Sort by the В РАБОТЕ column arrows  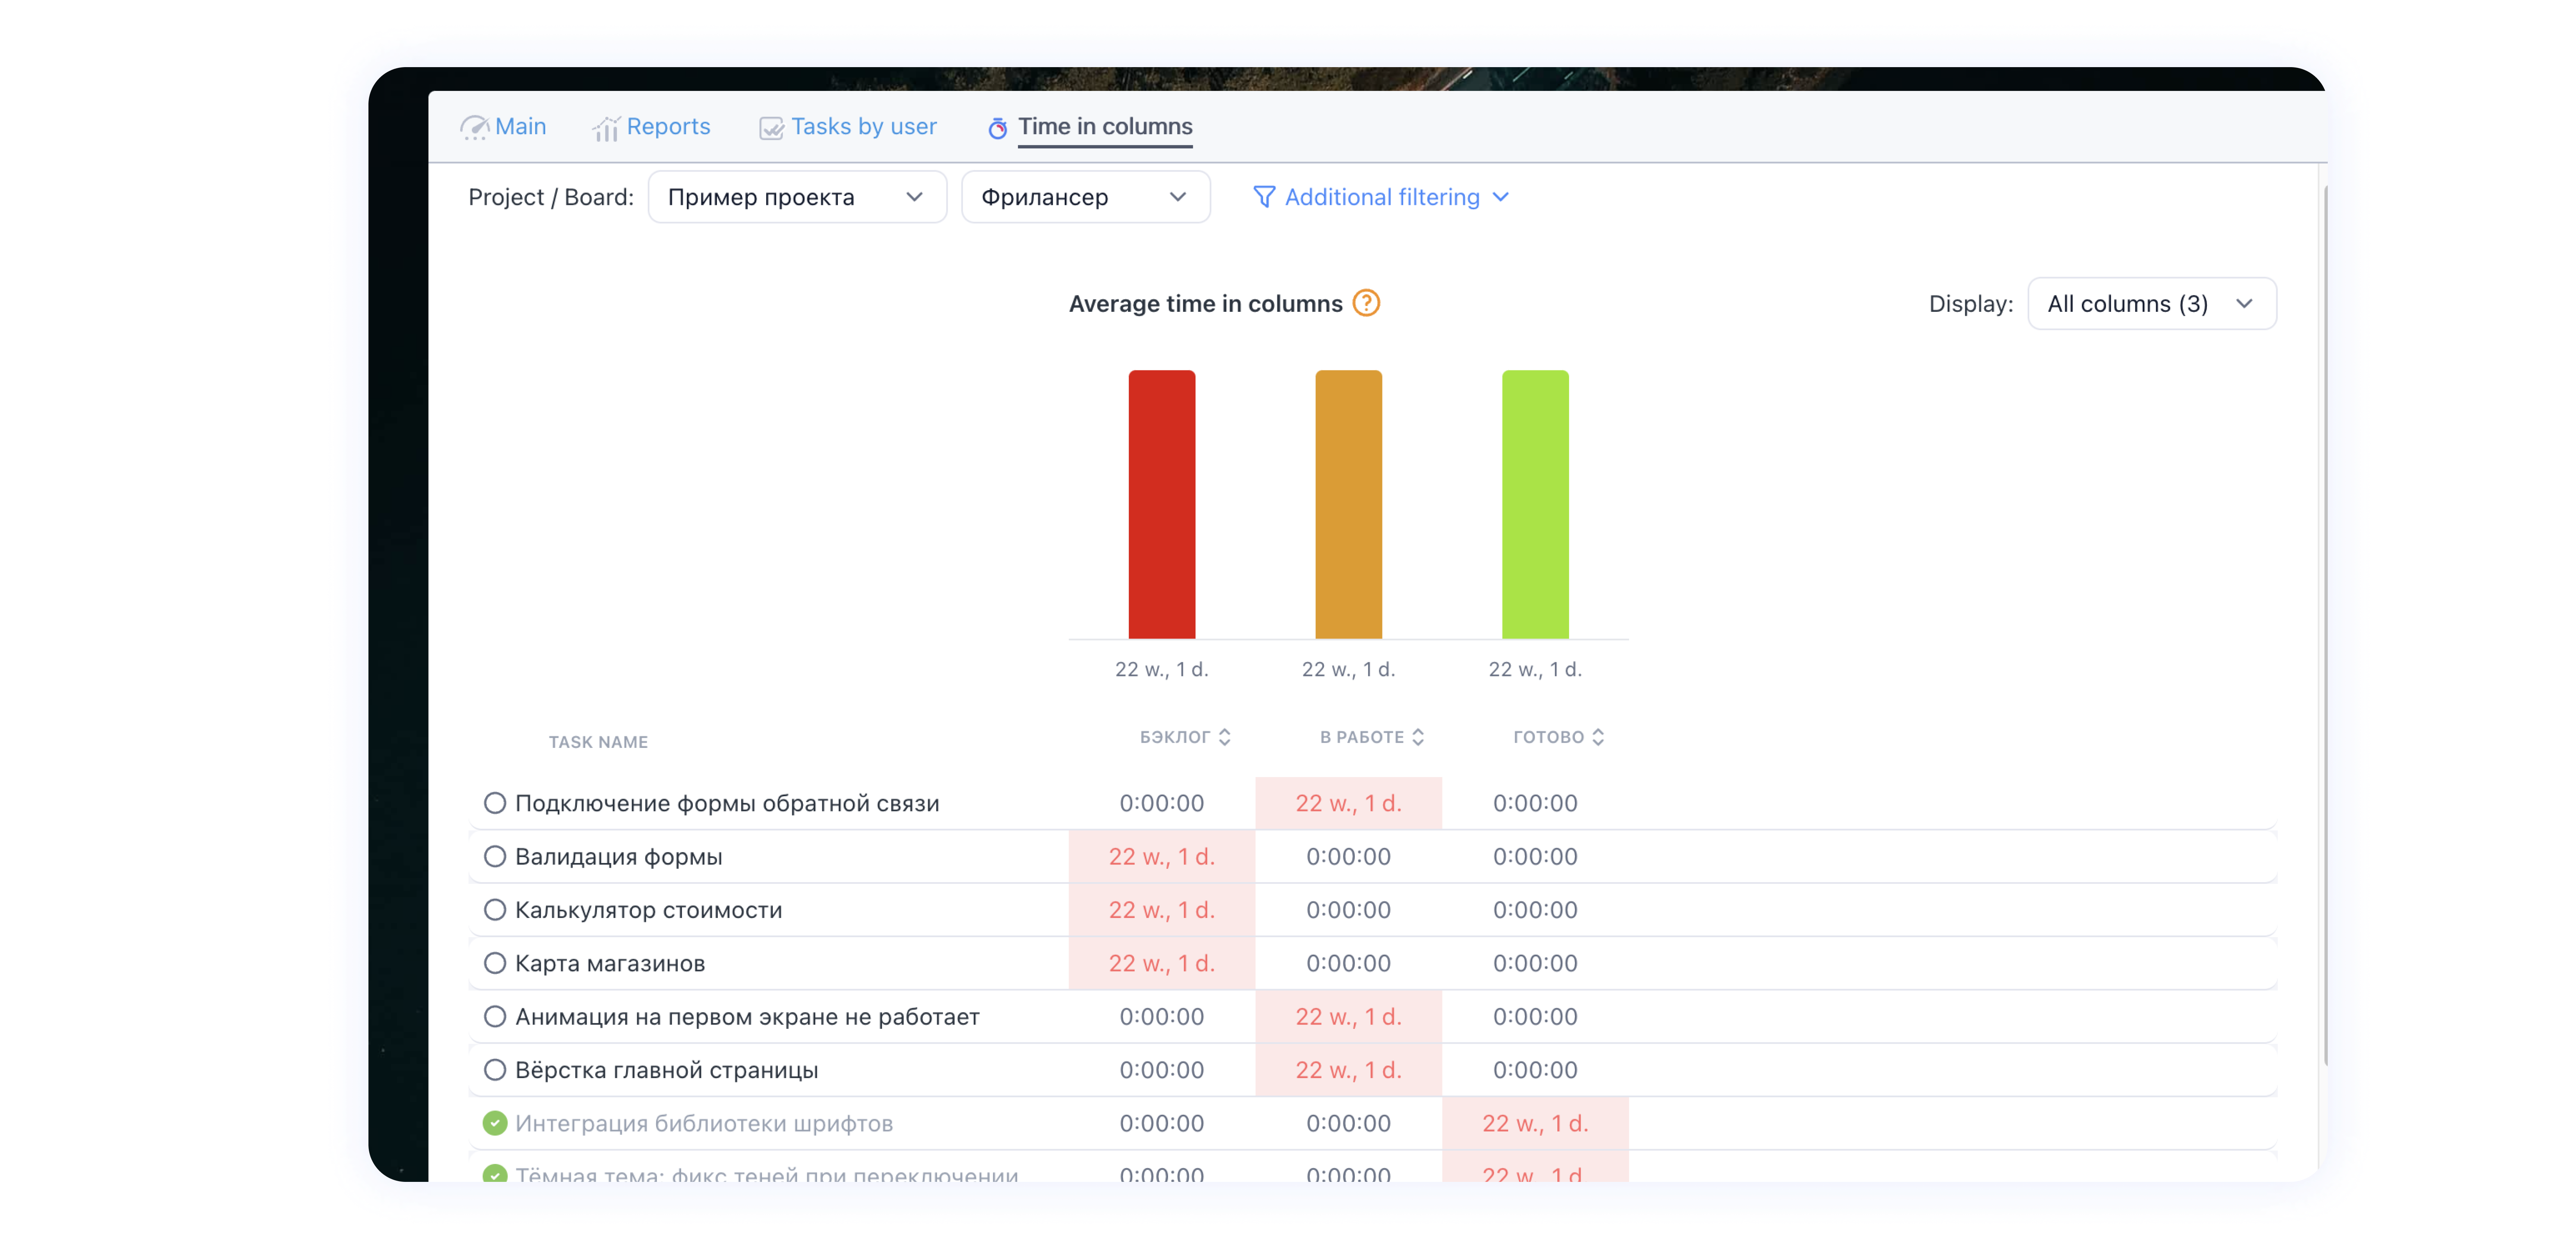coord(1417,737)
